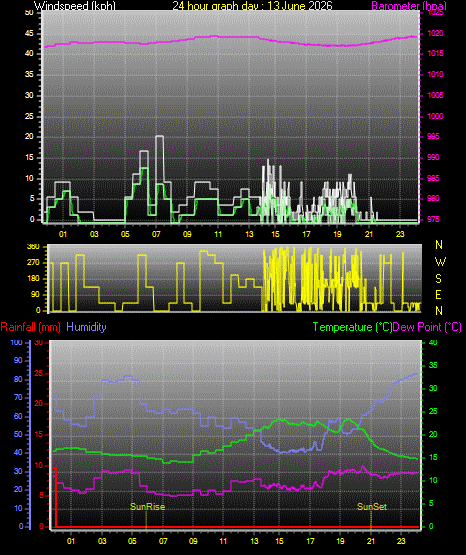Click the W compass direction label
466x555 pixels.
[440, 262]
